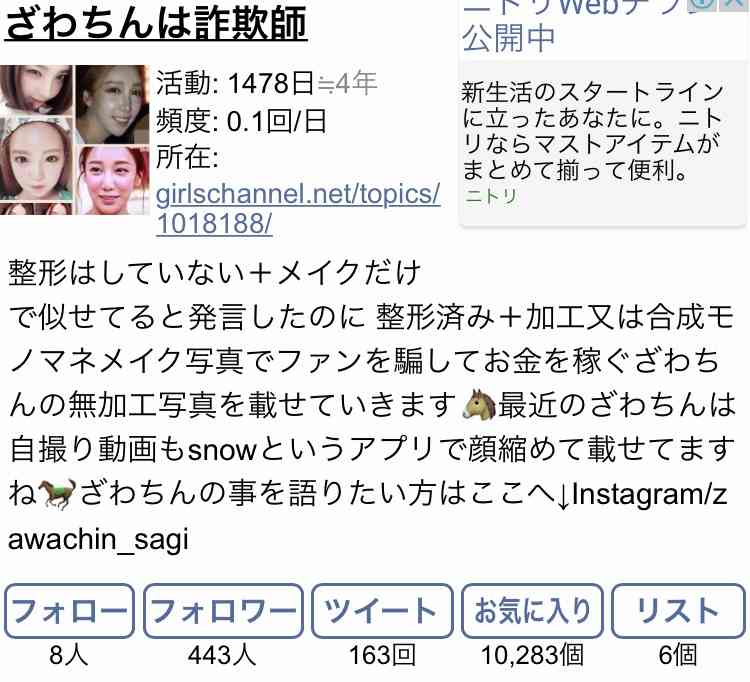Click the horse head emoji in bio
The image size is (750, 682).
tap(479, 405)
